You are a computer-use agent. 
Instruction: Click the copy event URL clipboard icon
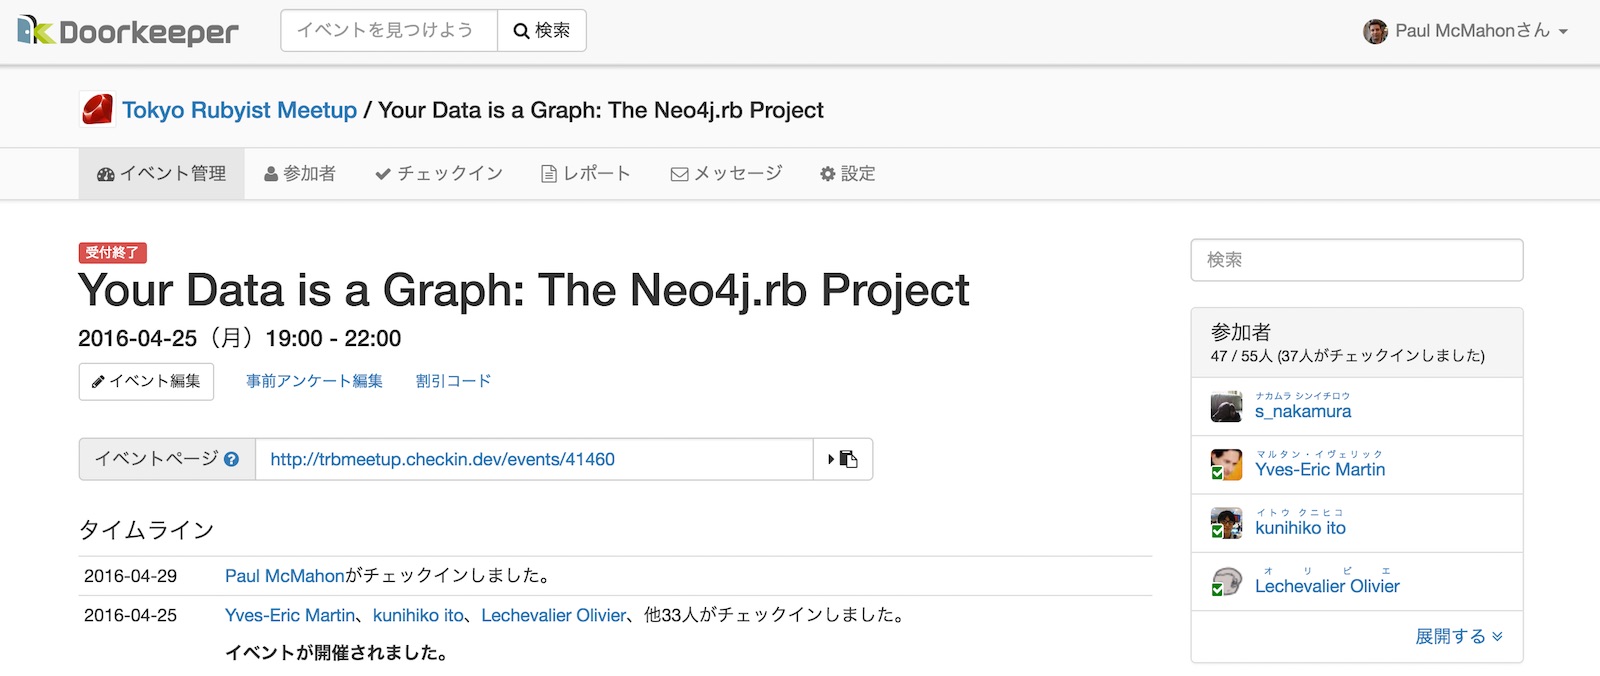pyautogui.click(x=843, y=459)
